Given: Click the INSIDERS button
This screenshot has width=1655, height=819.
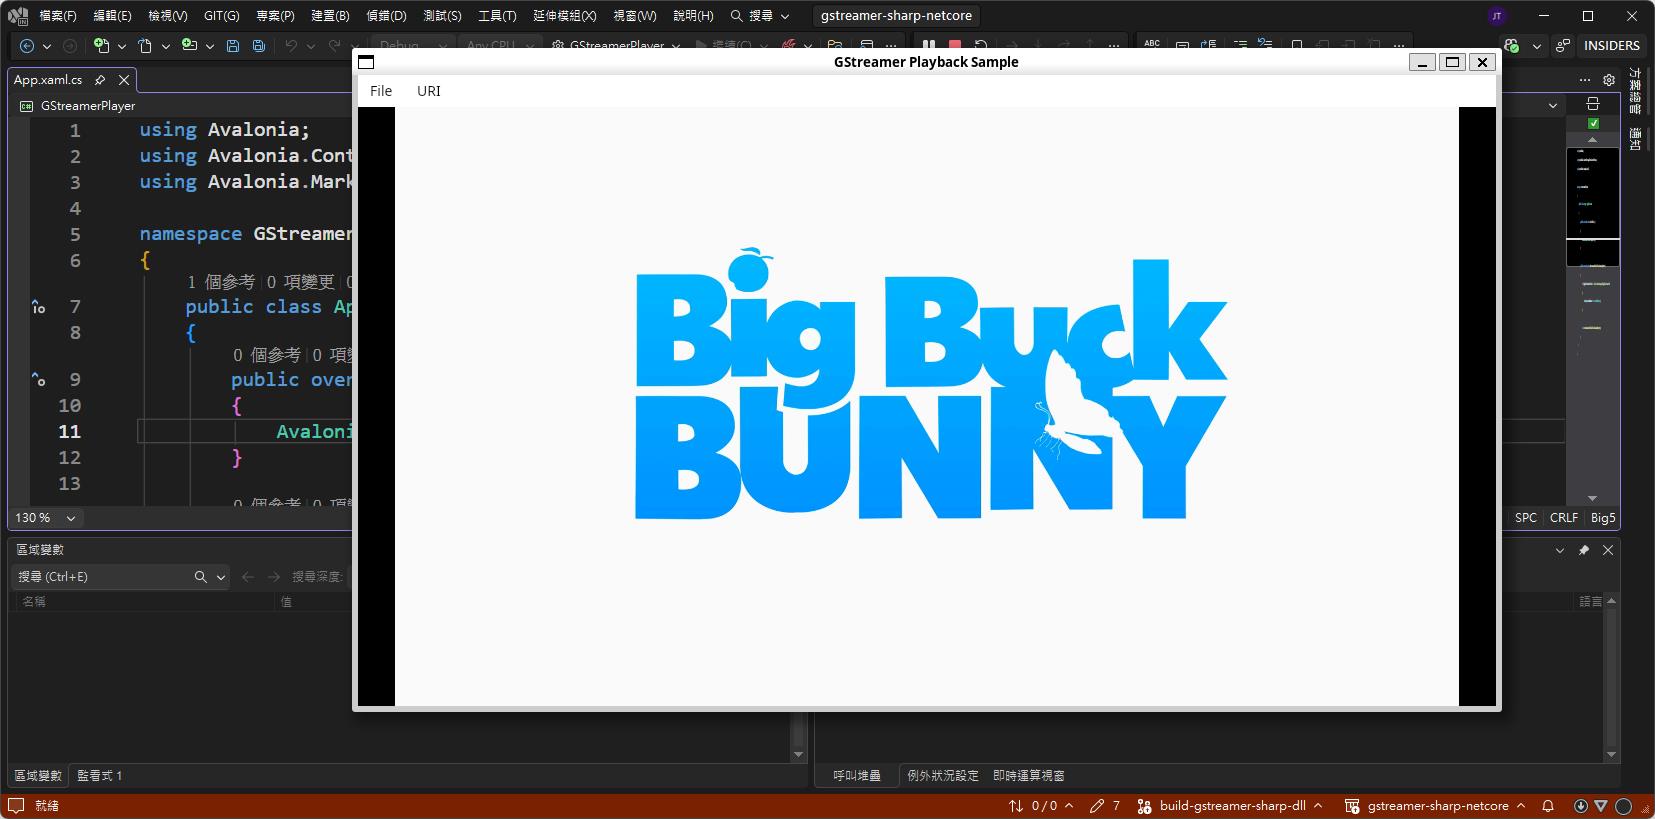Looking at the screenshot, I should click(x=1611, y=46).
